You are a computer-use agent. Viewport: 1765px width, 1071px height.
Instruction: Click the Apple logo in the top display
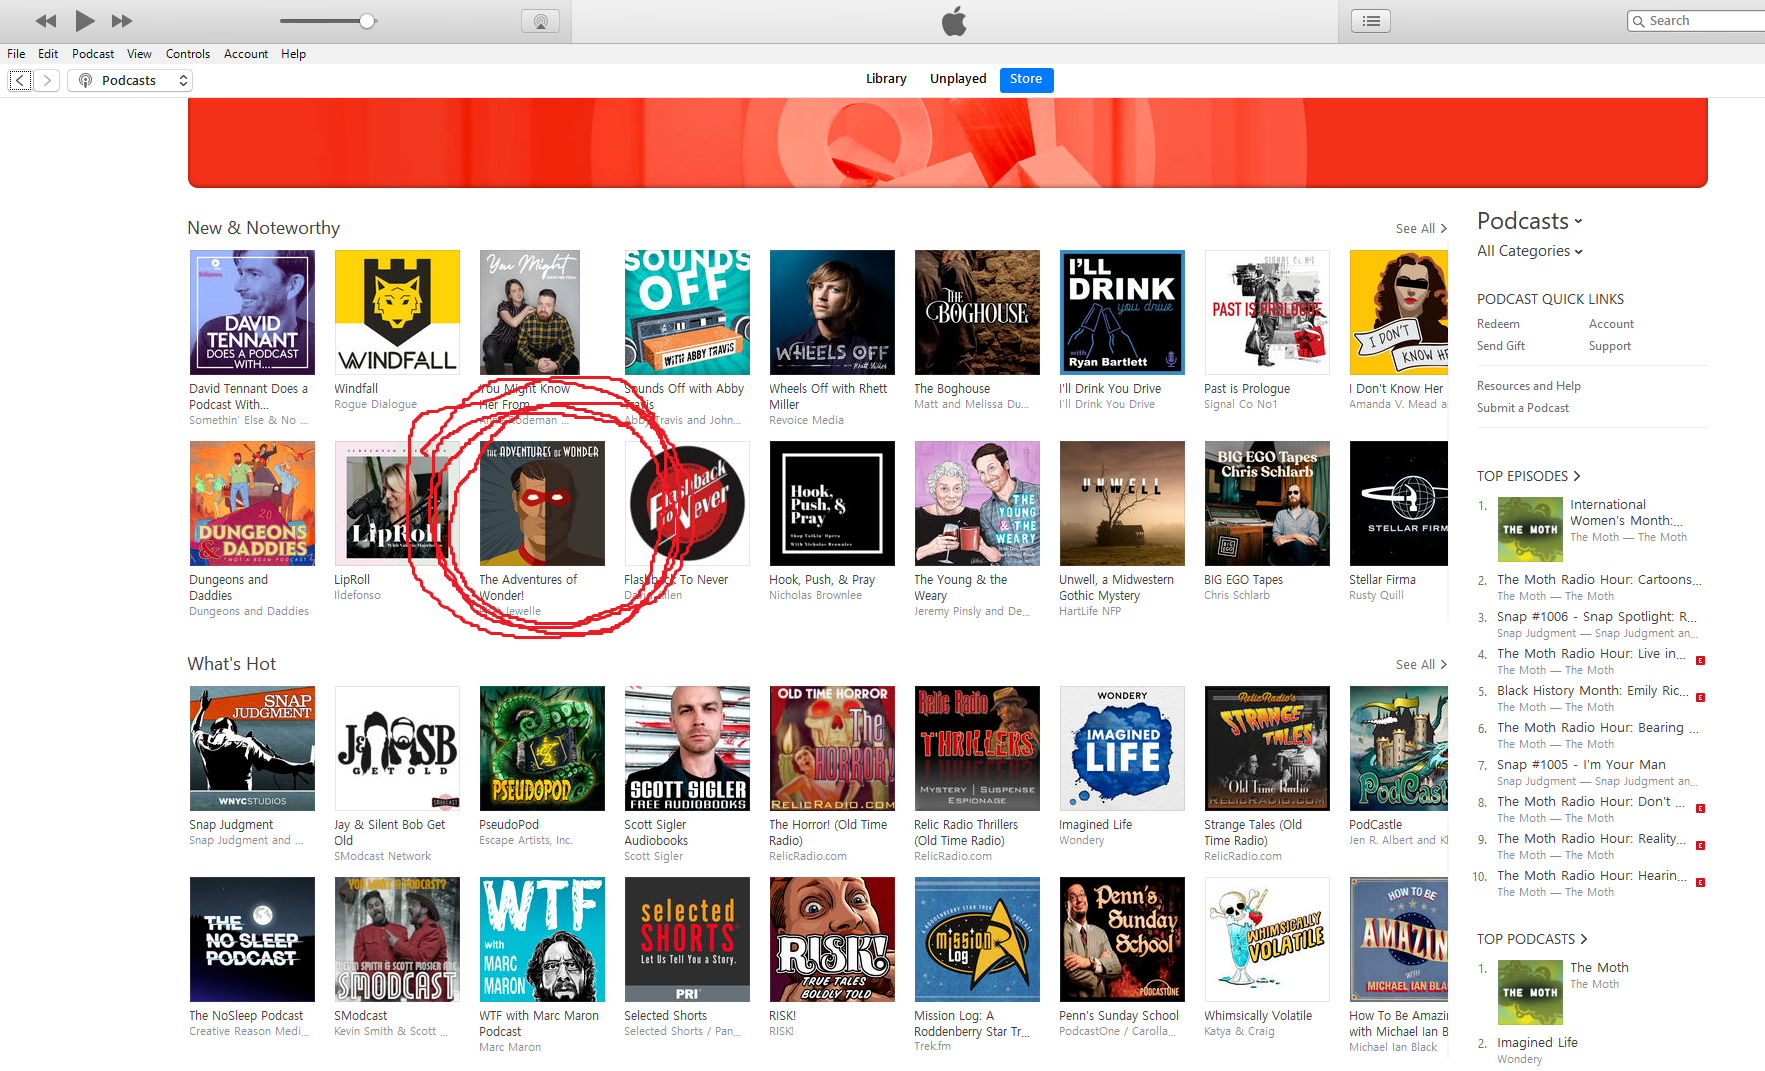pos(954,21)
